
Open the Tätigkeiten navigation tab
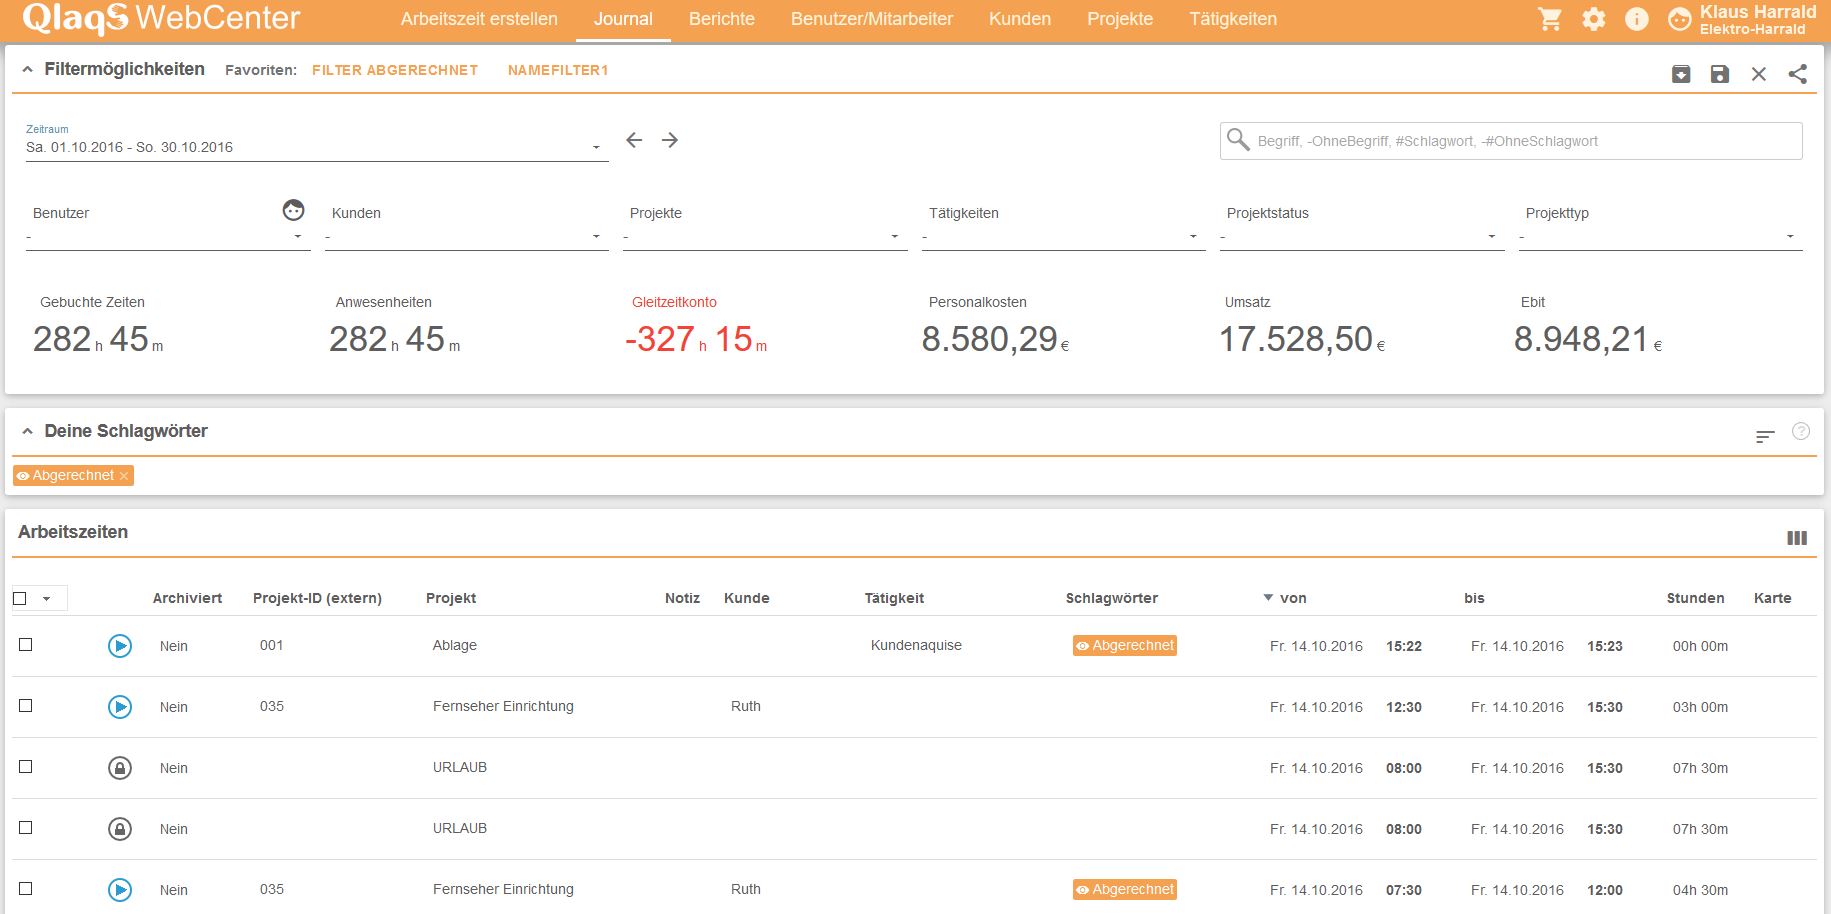pyautogui.click(x=1233, y=19)
